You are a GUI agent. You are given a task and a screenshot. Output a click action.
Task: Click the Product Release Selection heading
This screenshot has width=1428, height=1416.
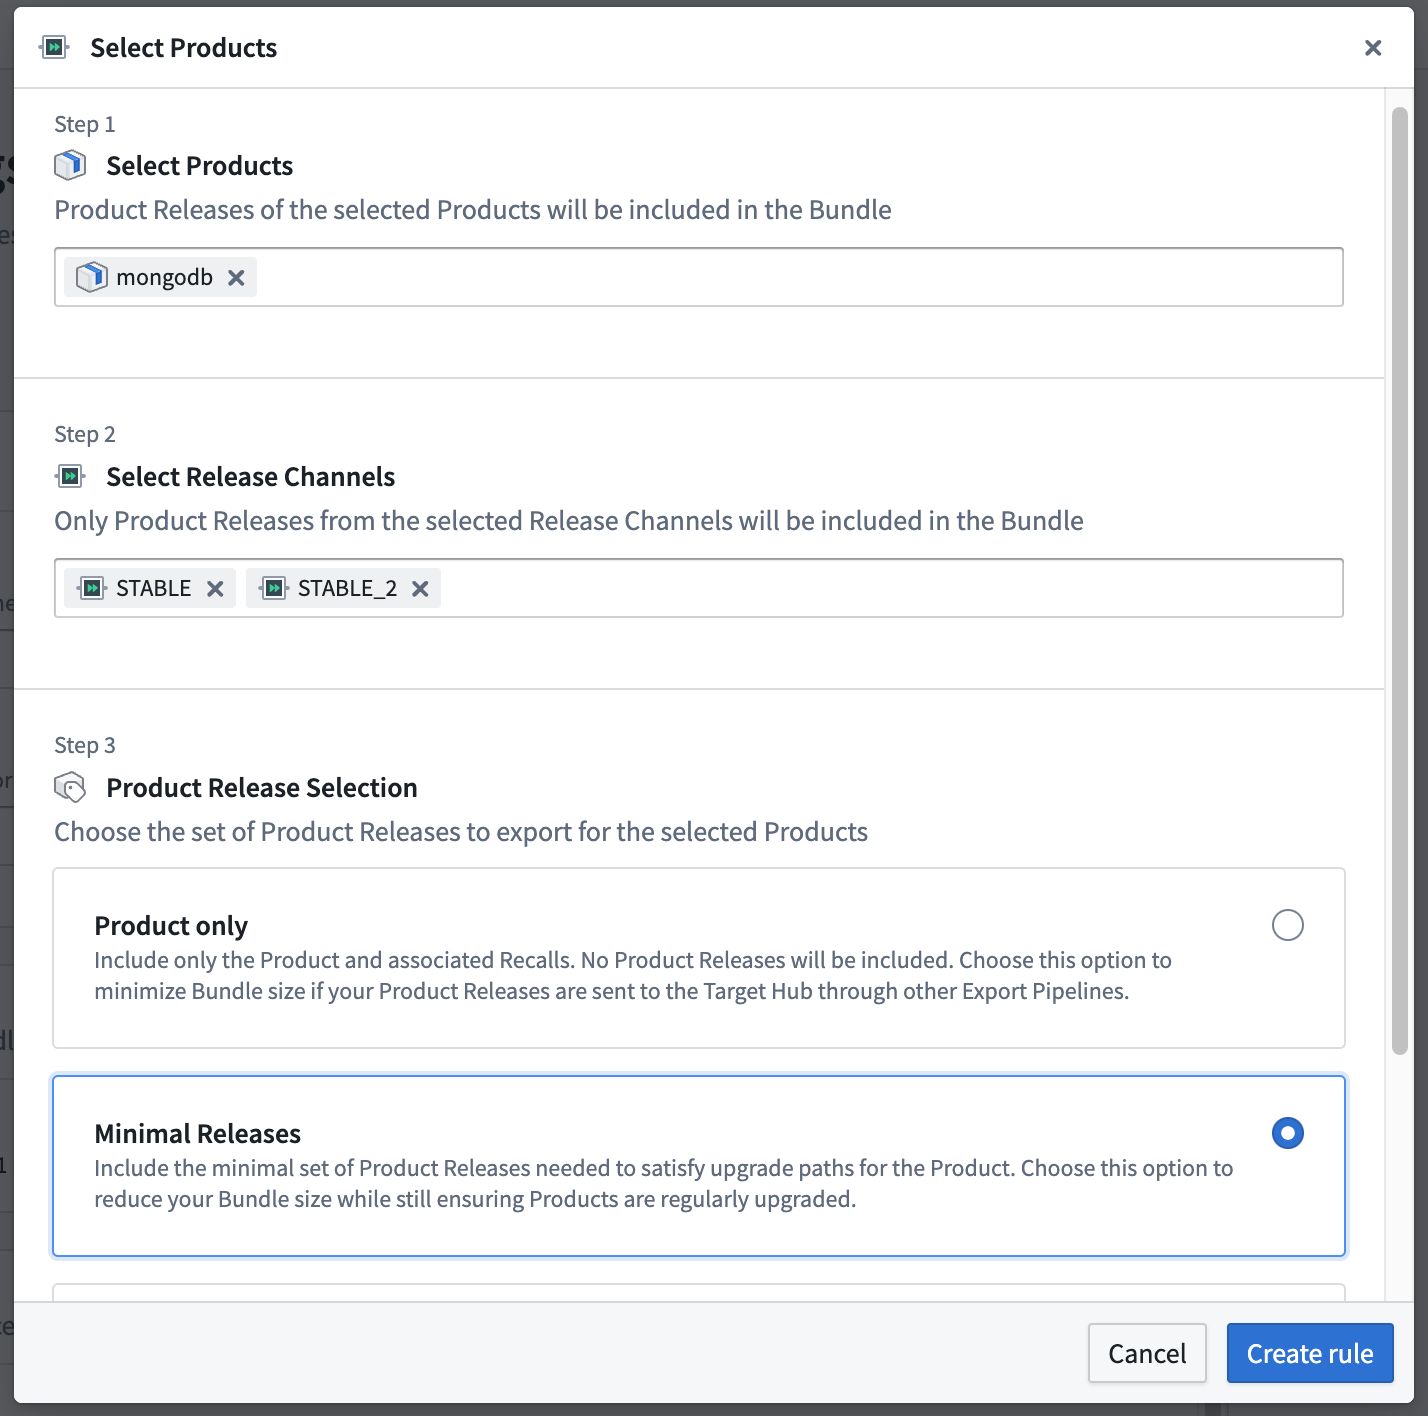coord(262,788)
